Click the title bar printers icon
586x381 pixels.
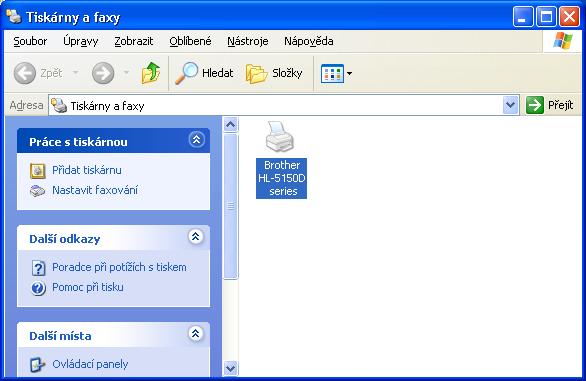click(x=14, y=16)
